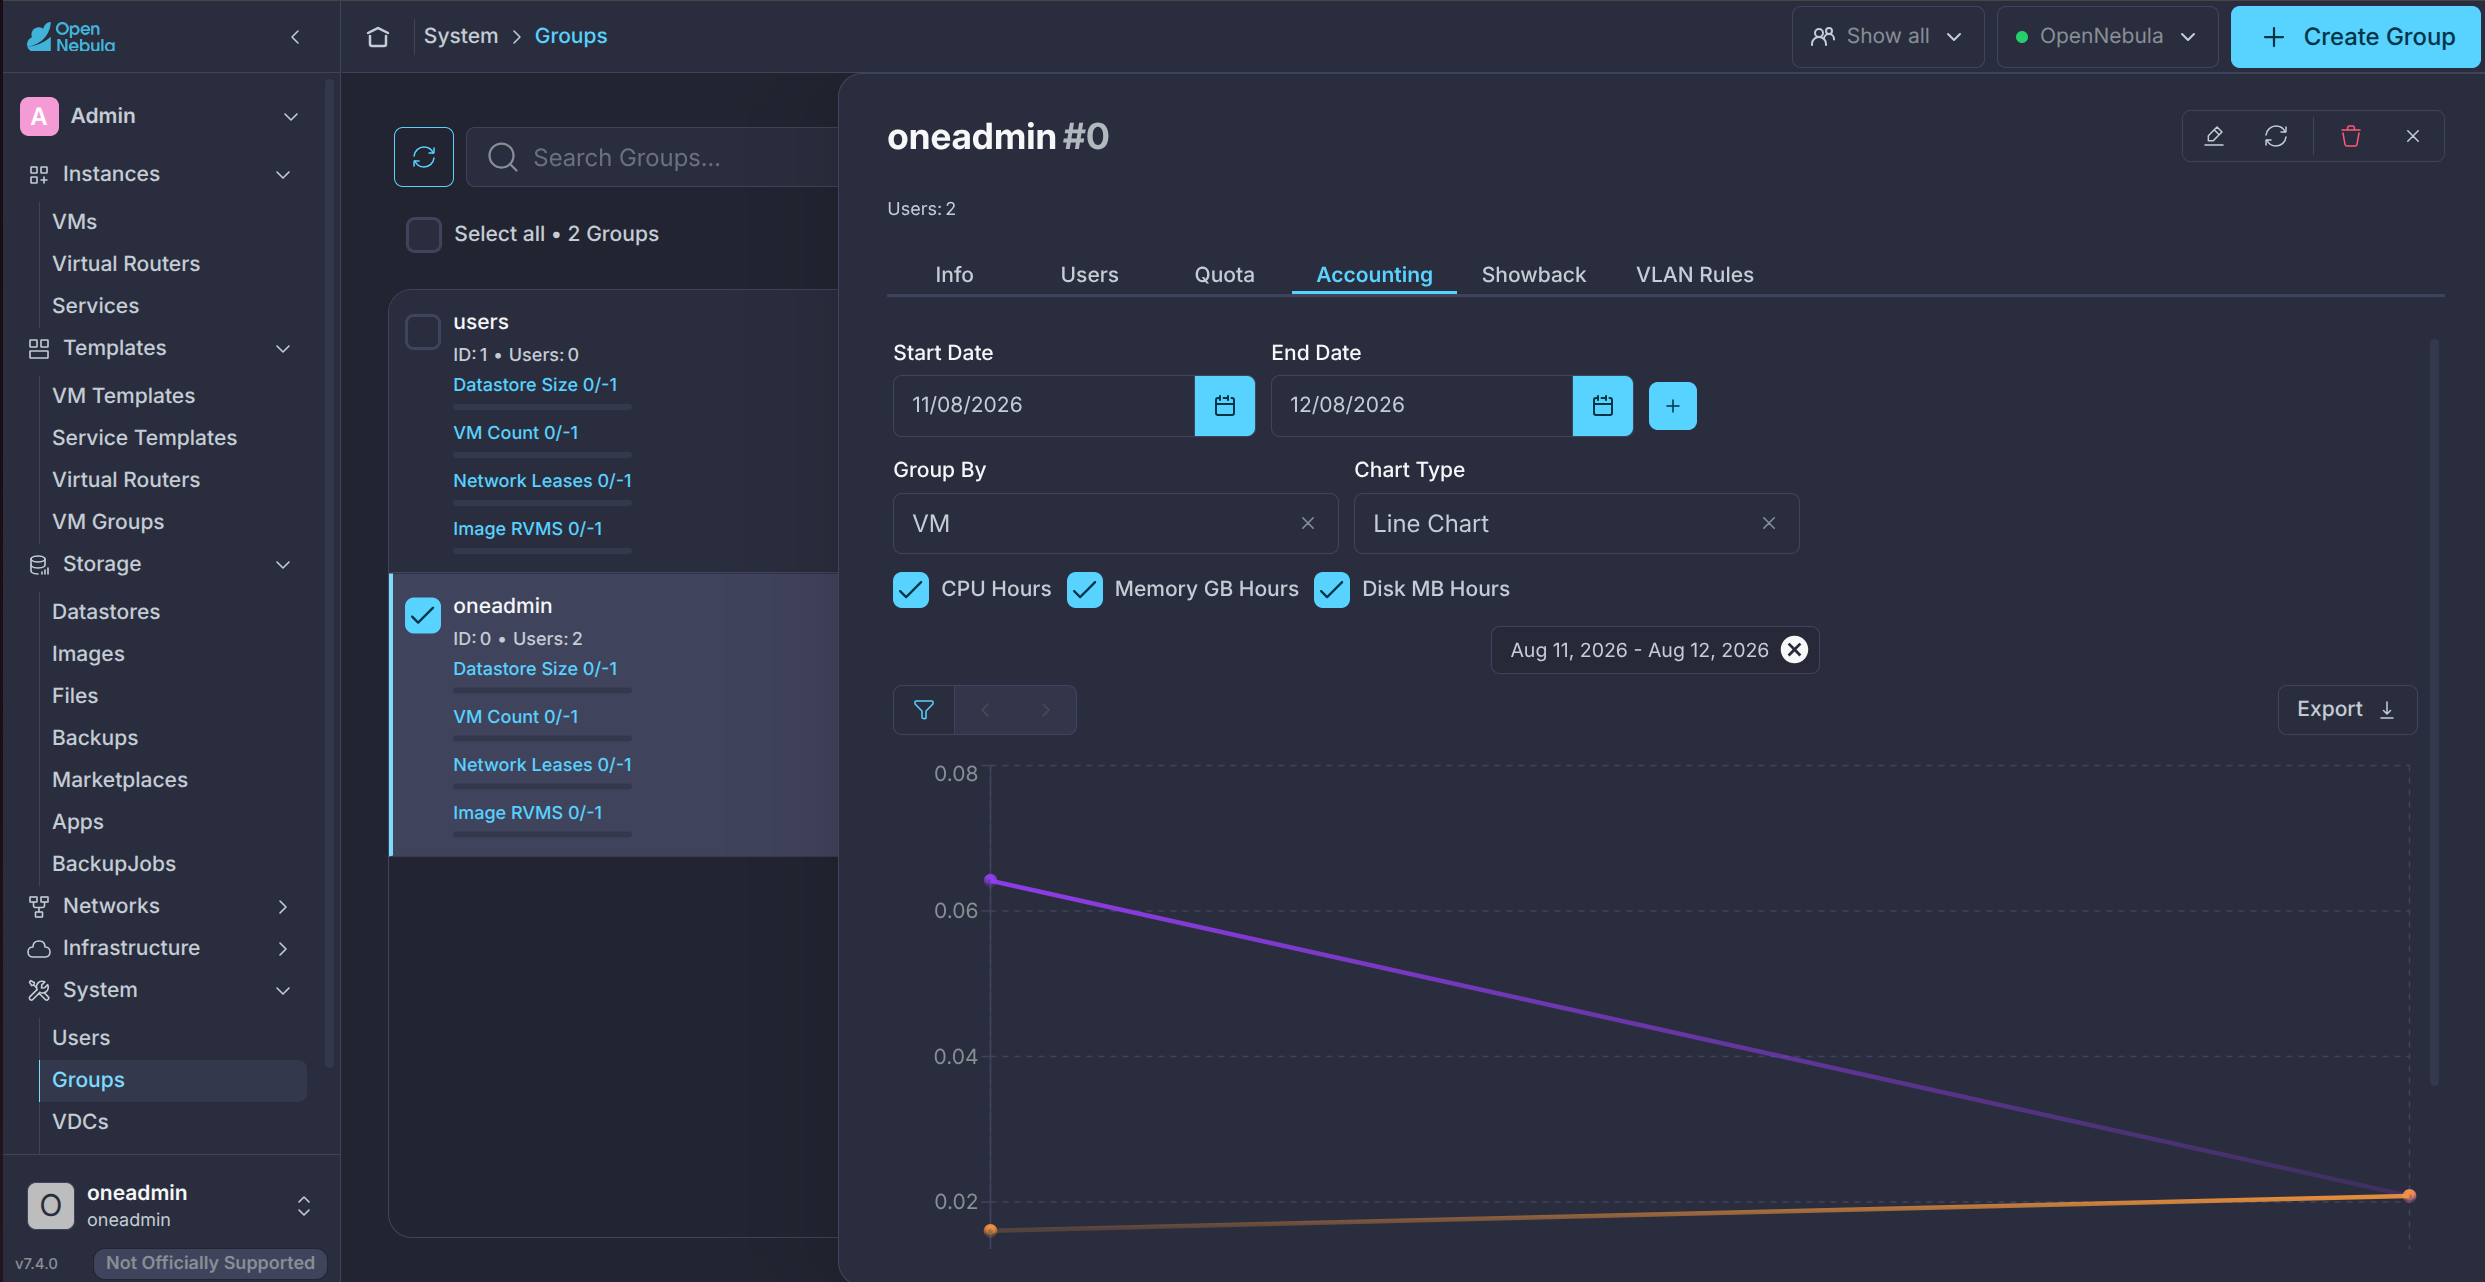2485x1282 pixels.
Task: Click the OpenNebula logo
Action: pyautogui.click(x=71, y=37)
